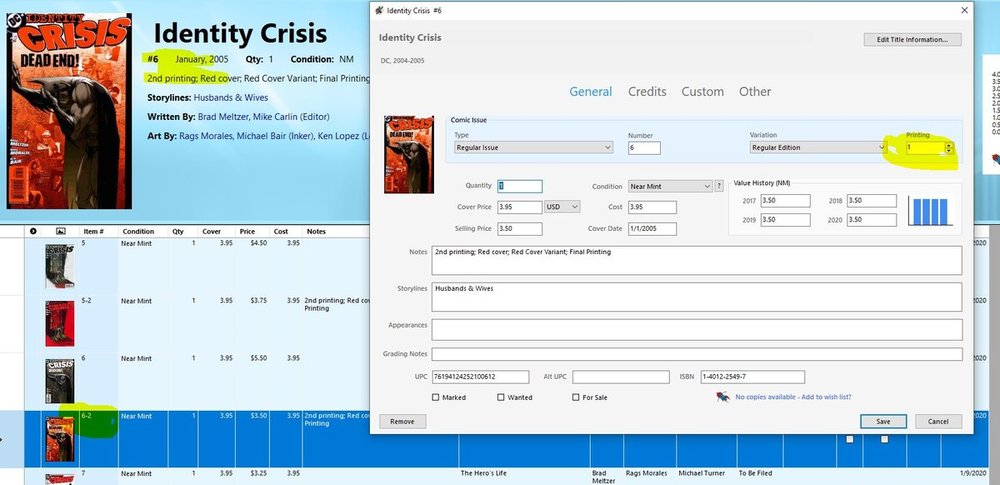The height and width of the screenshot is (485, 1000).
Task: Click the round arrow column header icon
Action: [x=33, y=231]
